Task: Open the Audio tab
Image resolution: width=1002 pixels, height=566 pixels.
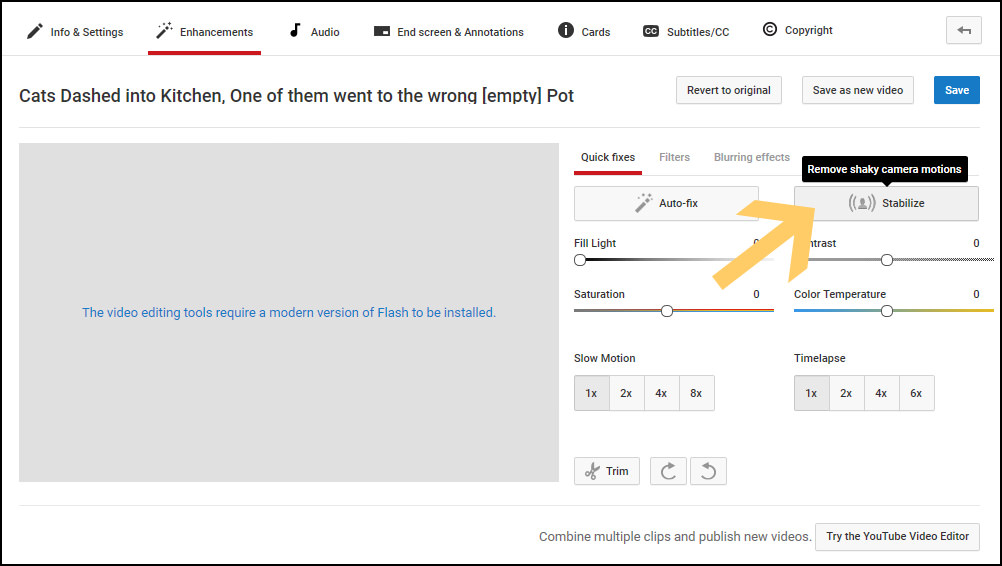Action: click(x=314, y=32)
